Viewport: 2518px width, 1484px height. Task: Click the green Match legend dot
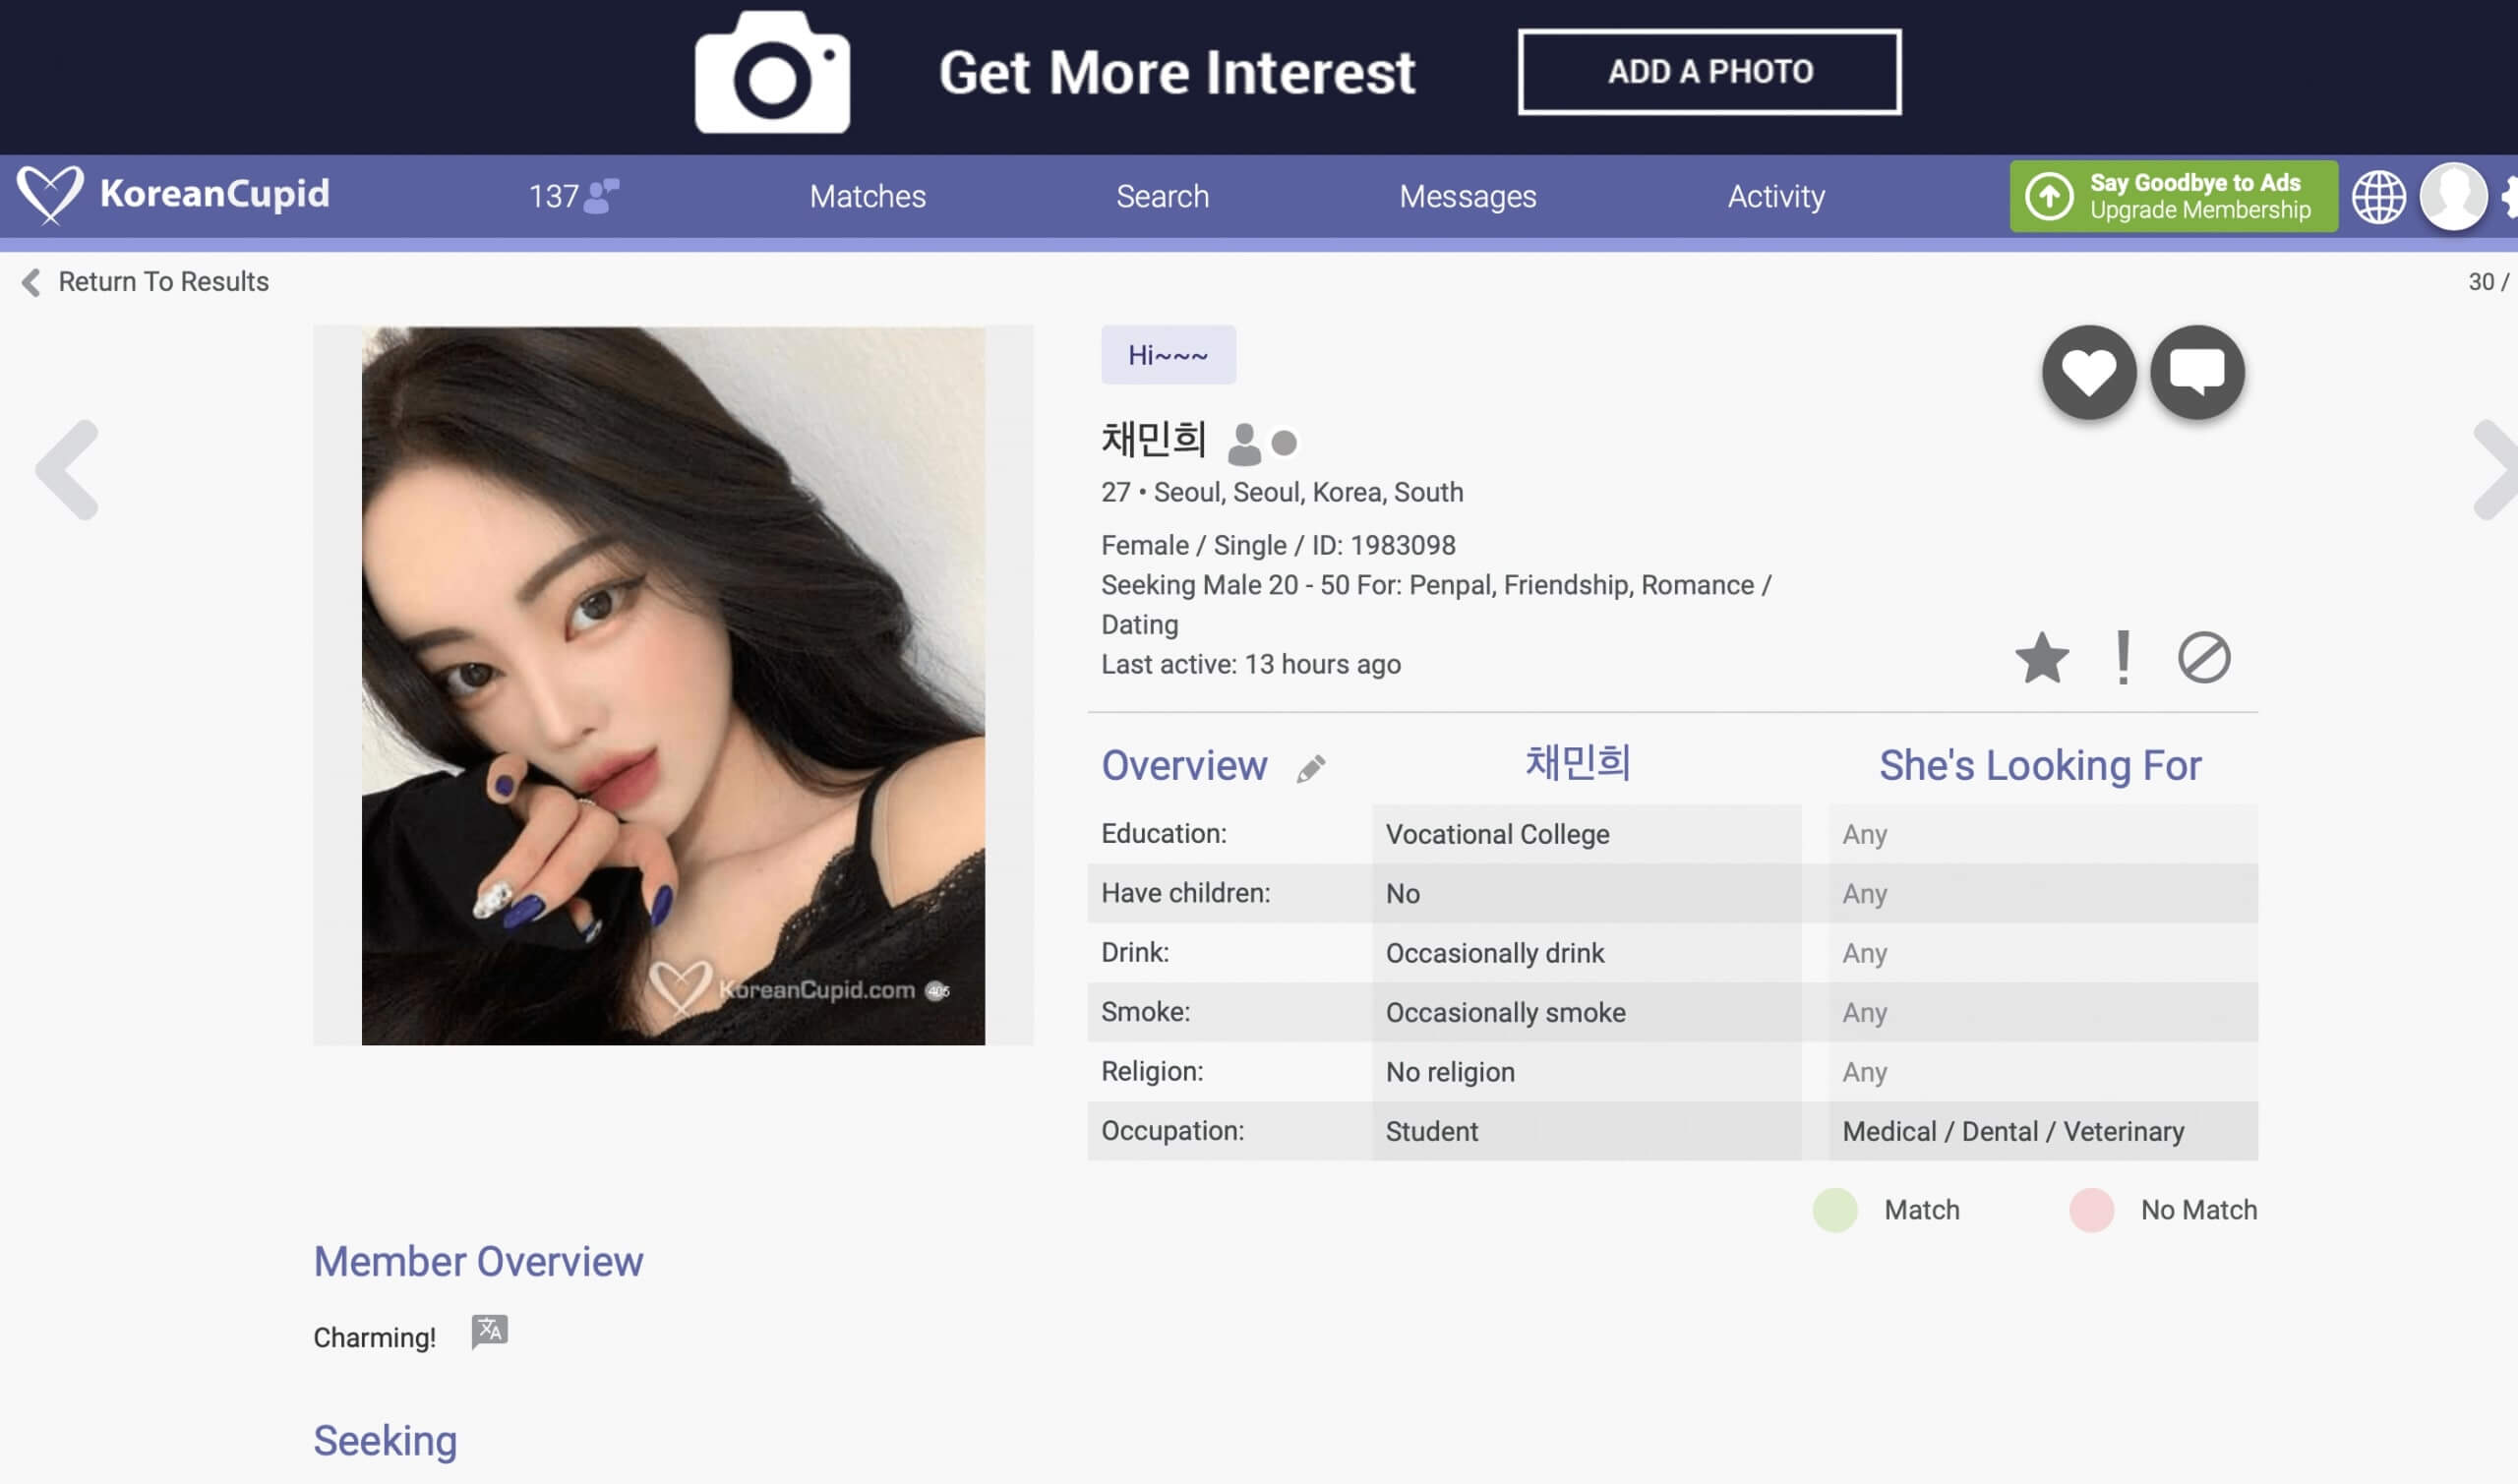[x=1834, y=1210]
